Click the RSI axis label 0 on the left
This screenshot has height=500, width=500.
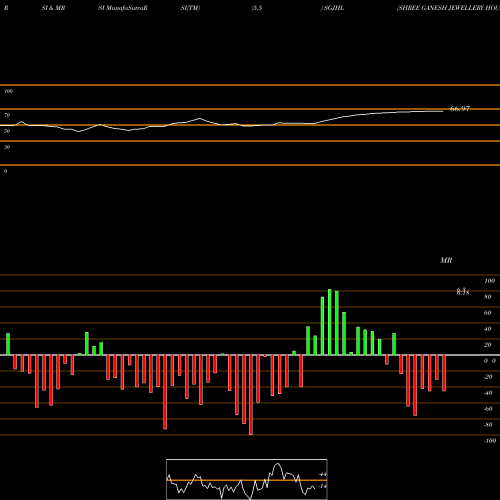point(5,171)
